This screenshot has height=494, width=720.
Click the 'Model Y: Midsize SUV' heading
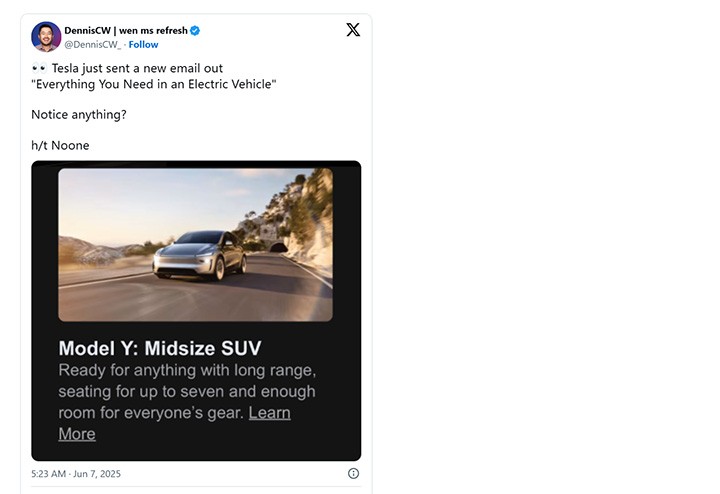coord(160,348)
